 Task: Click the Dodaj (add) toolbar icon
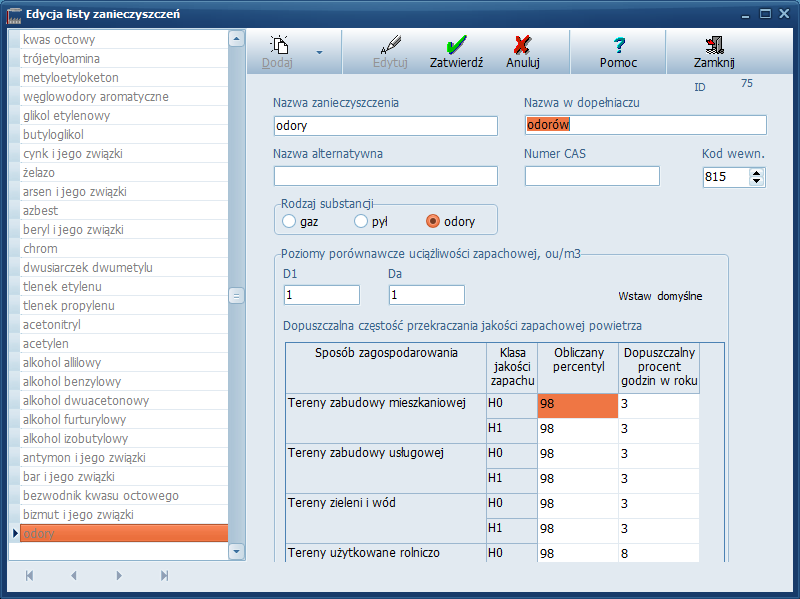click(279, 45)
